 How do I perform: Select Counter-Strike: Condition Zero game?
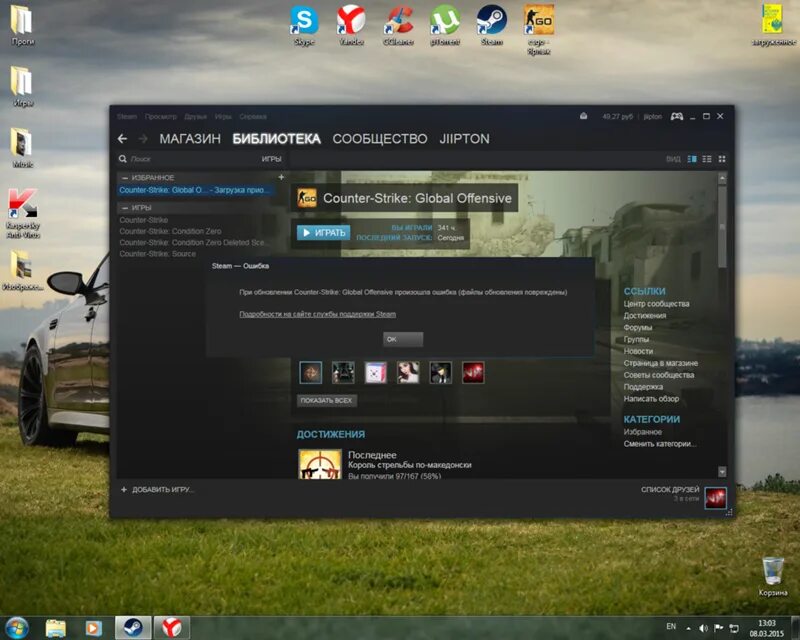[x=170, y=231]
